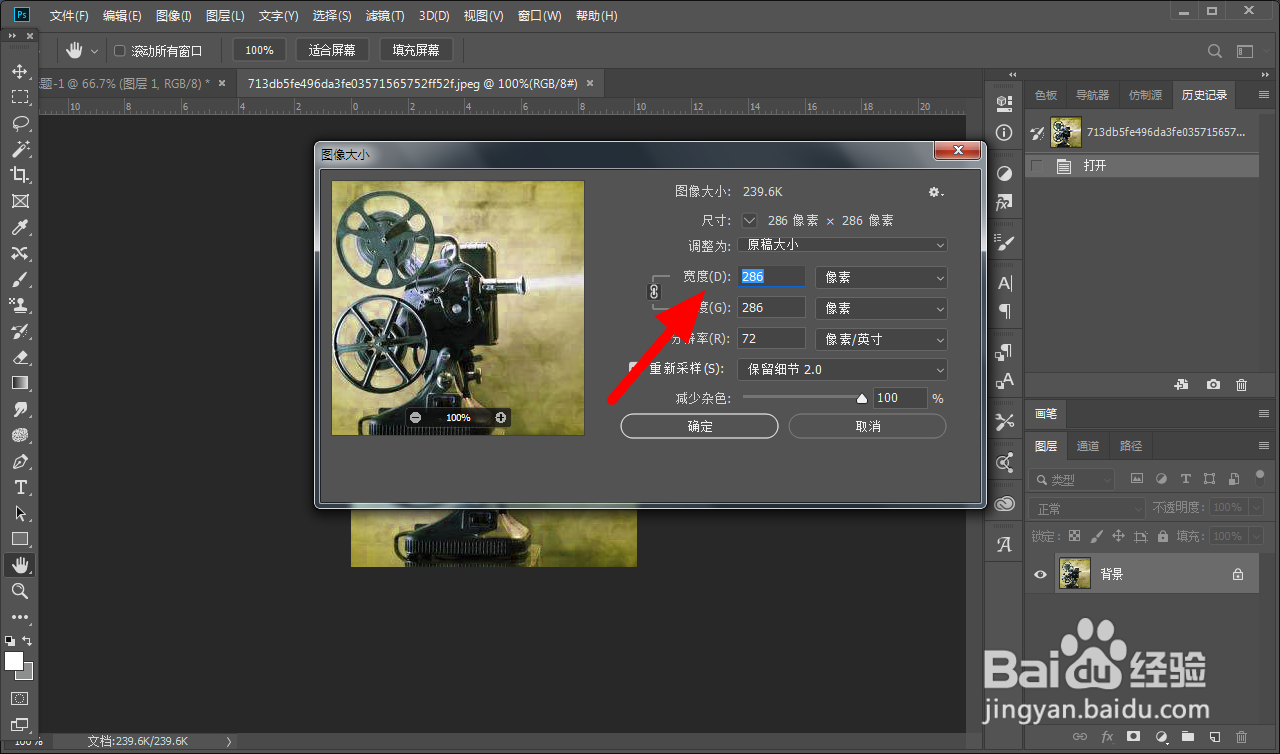This screenshot has height=754, width=1280.
Task: Select the Pen tool
Action: [19, 462]
